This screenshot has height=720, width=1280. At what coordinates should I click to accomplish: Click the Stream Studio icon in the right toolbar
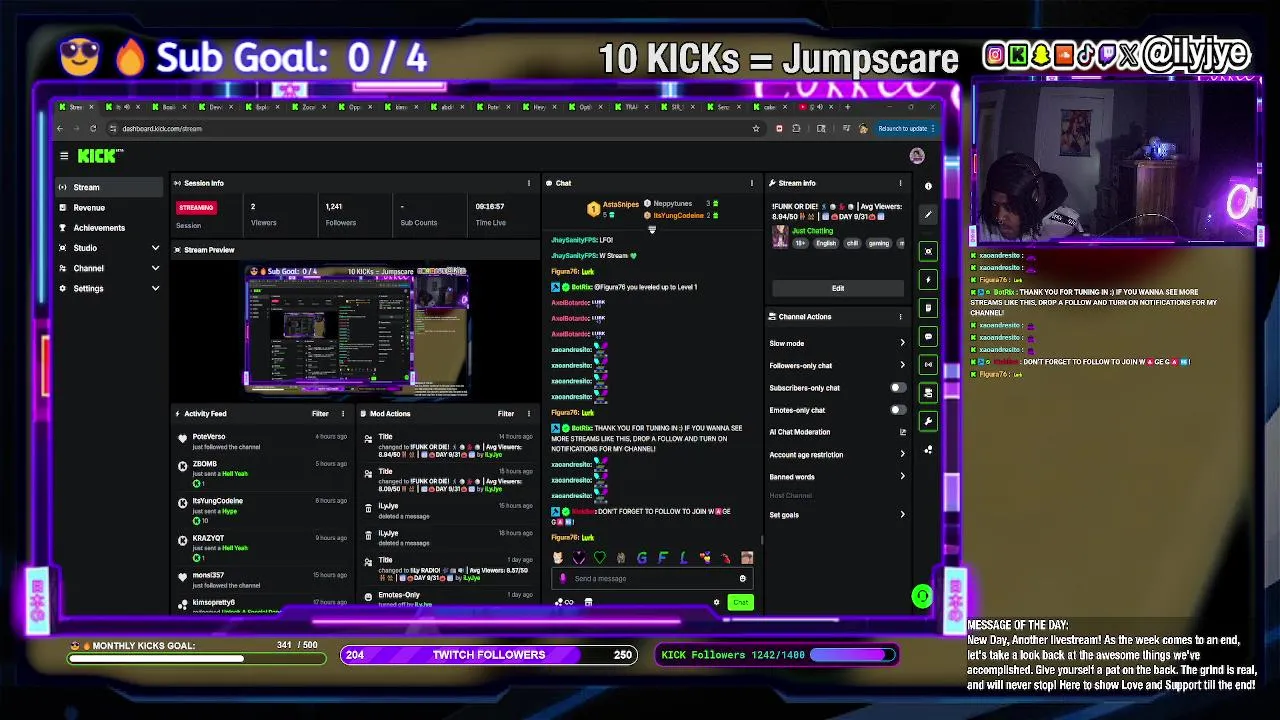click(928, 251)
